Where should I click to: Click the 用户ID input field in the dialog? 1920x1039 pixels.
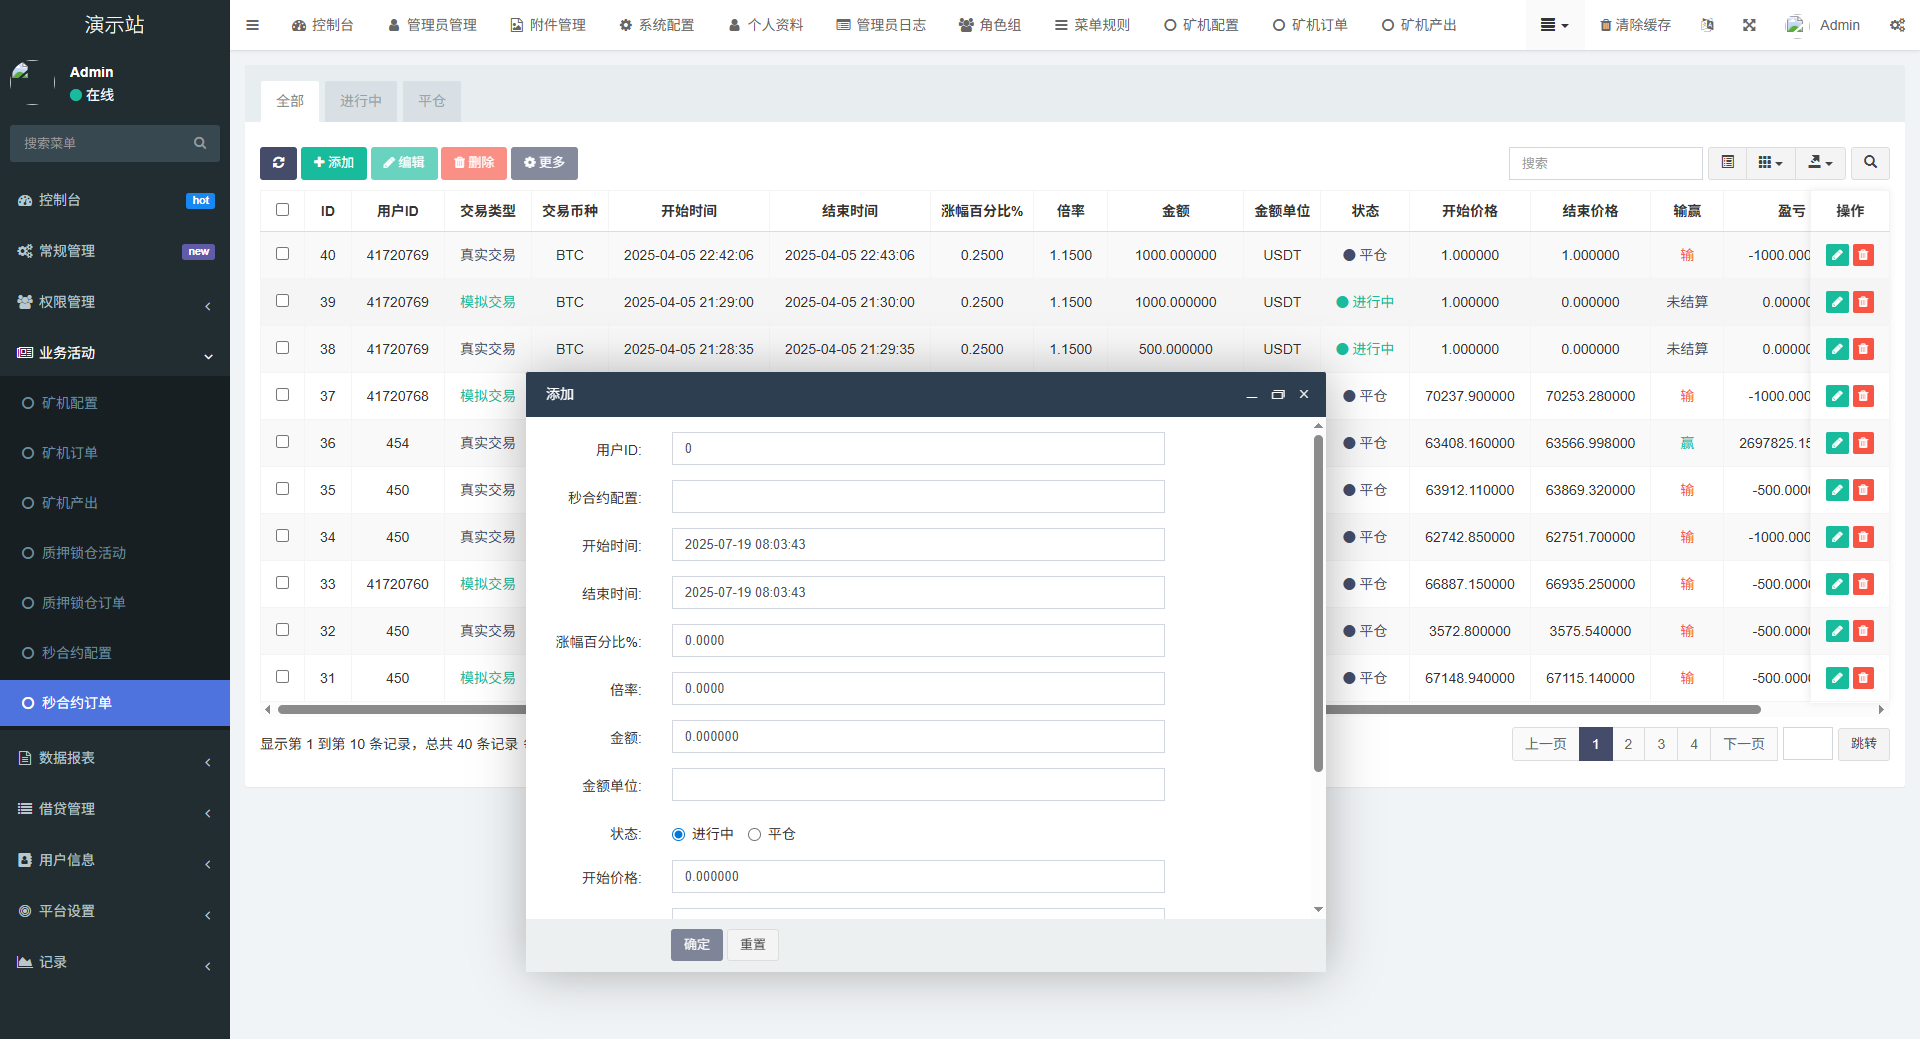917,448
